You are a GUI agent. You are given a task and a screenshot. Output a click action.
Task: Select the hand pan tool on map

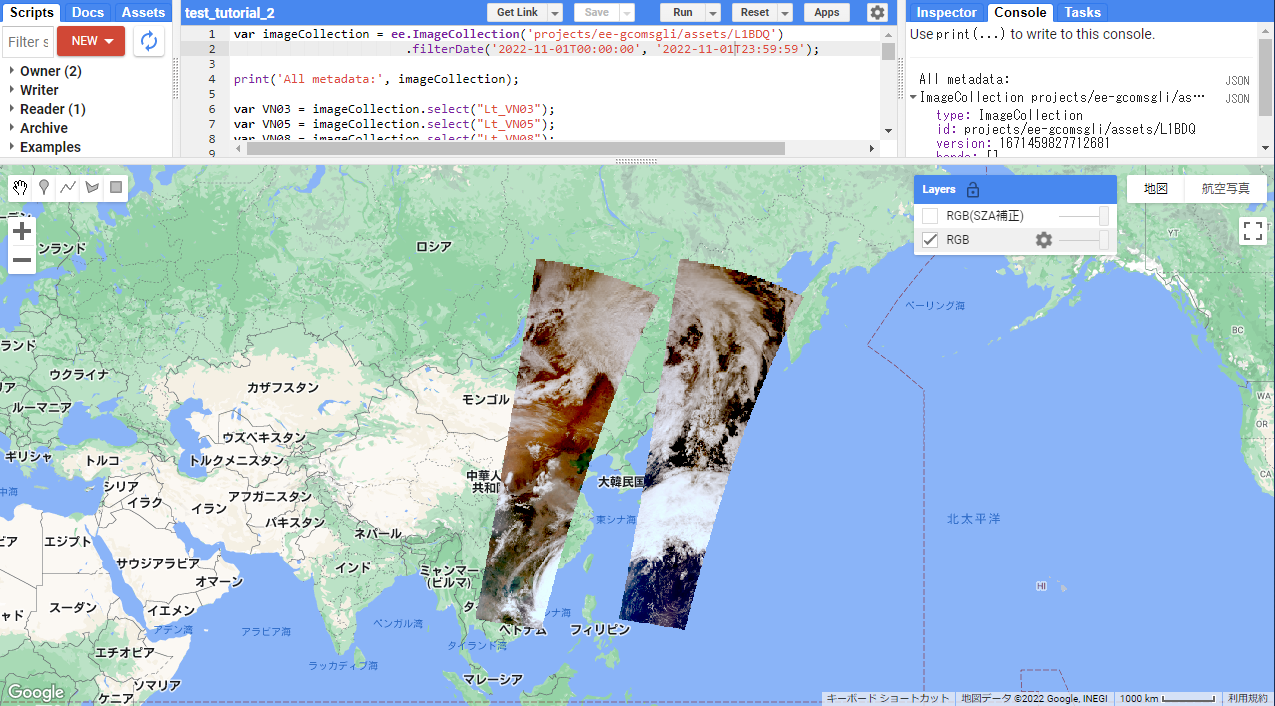click(x=21, y=187)
